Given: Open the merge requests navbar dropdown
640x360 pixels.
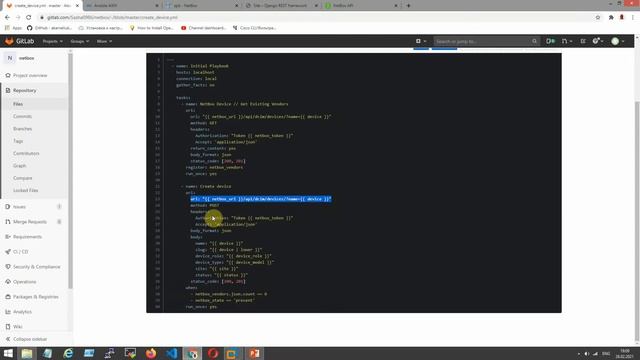Looking at the screenshot, I should coord(567,41).
